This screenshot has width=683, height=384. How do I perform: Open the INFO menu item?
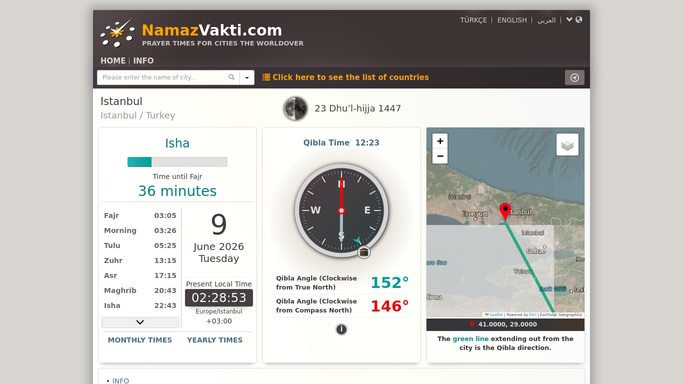tap(143, 61)
